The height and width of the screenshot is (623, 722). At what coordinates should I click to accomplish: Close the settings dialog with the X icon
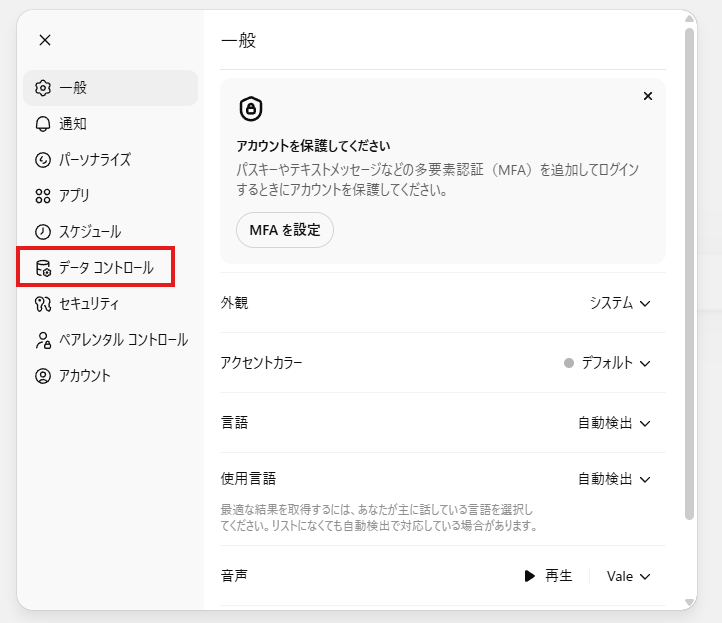coord(45,40)
